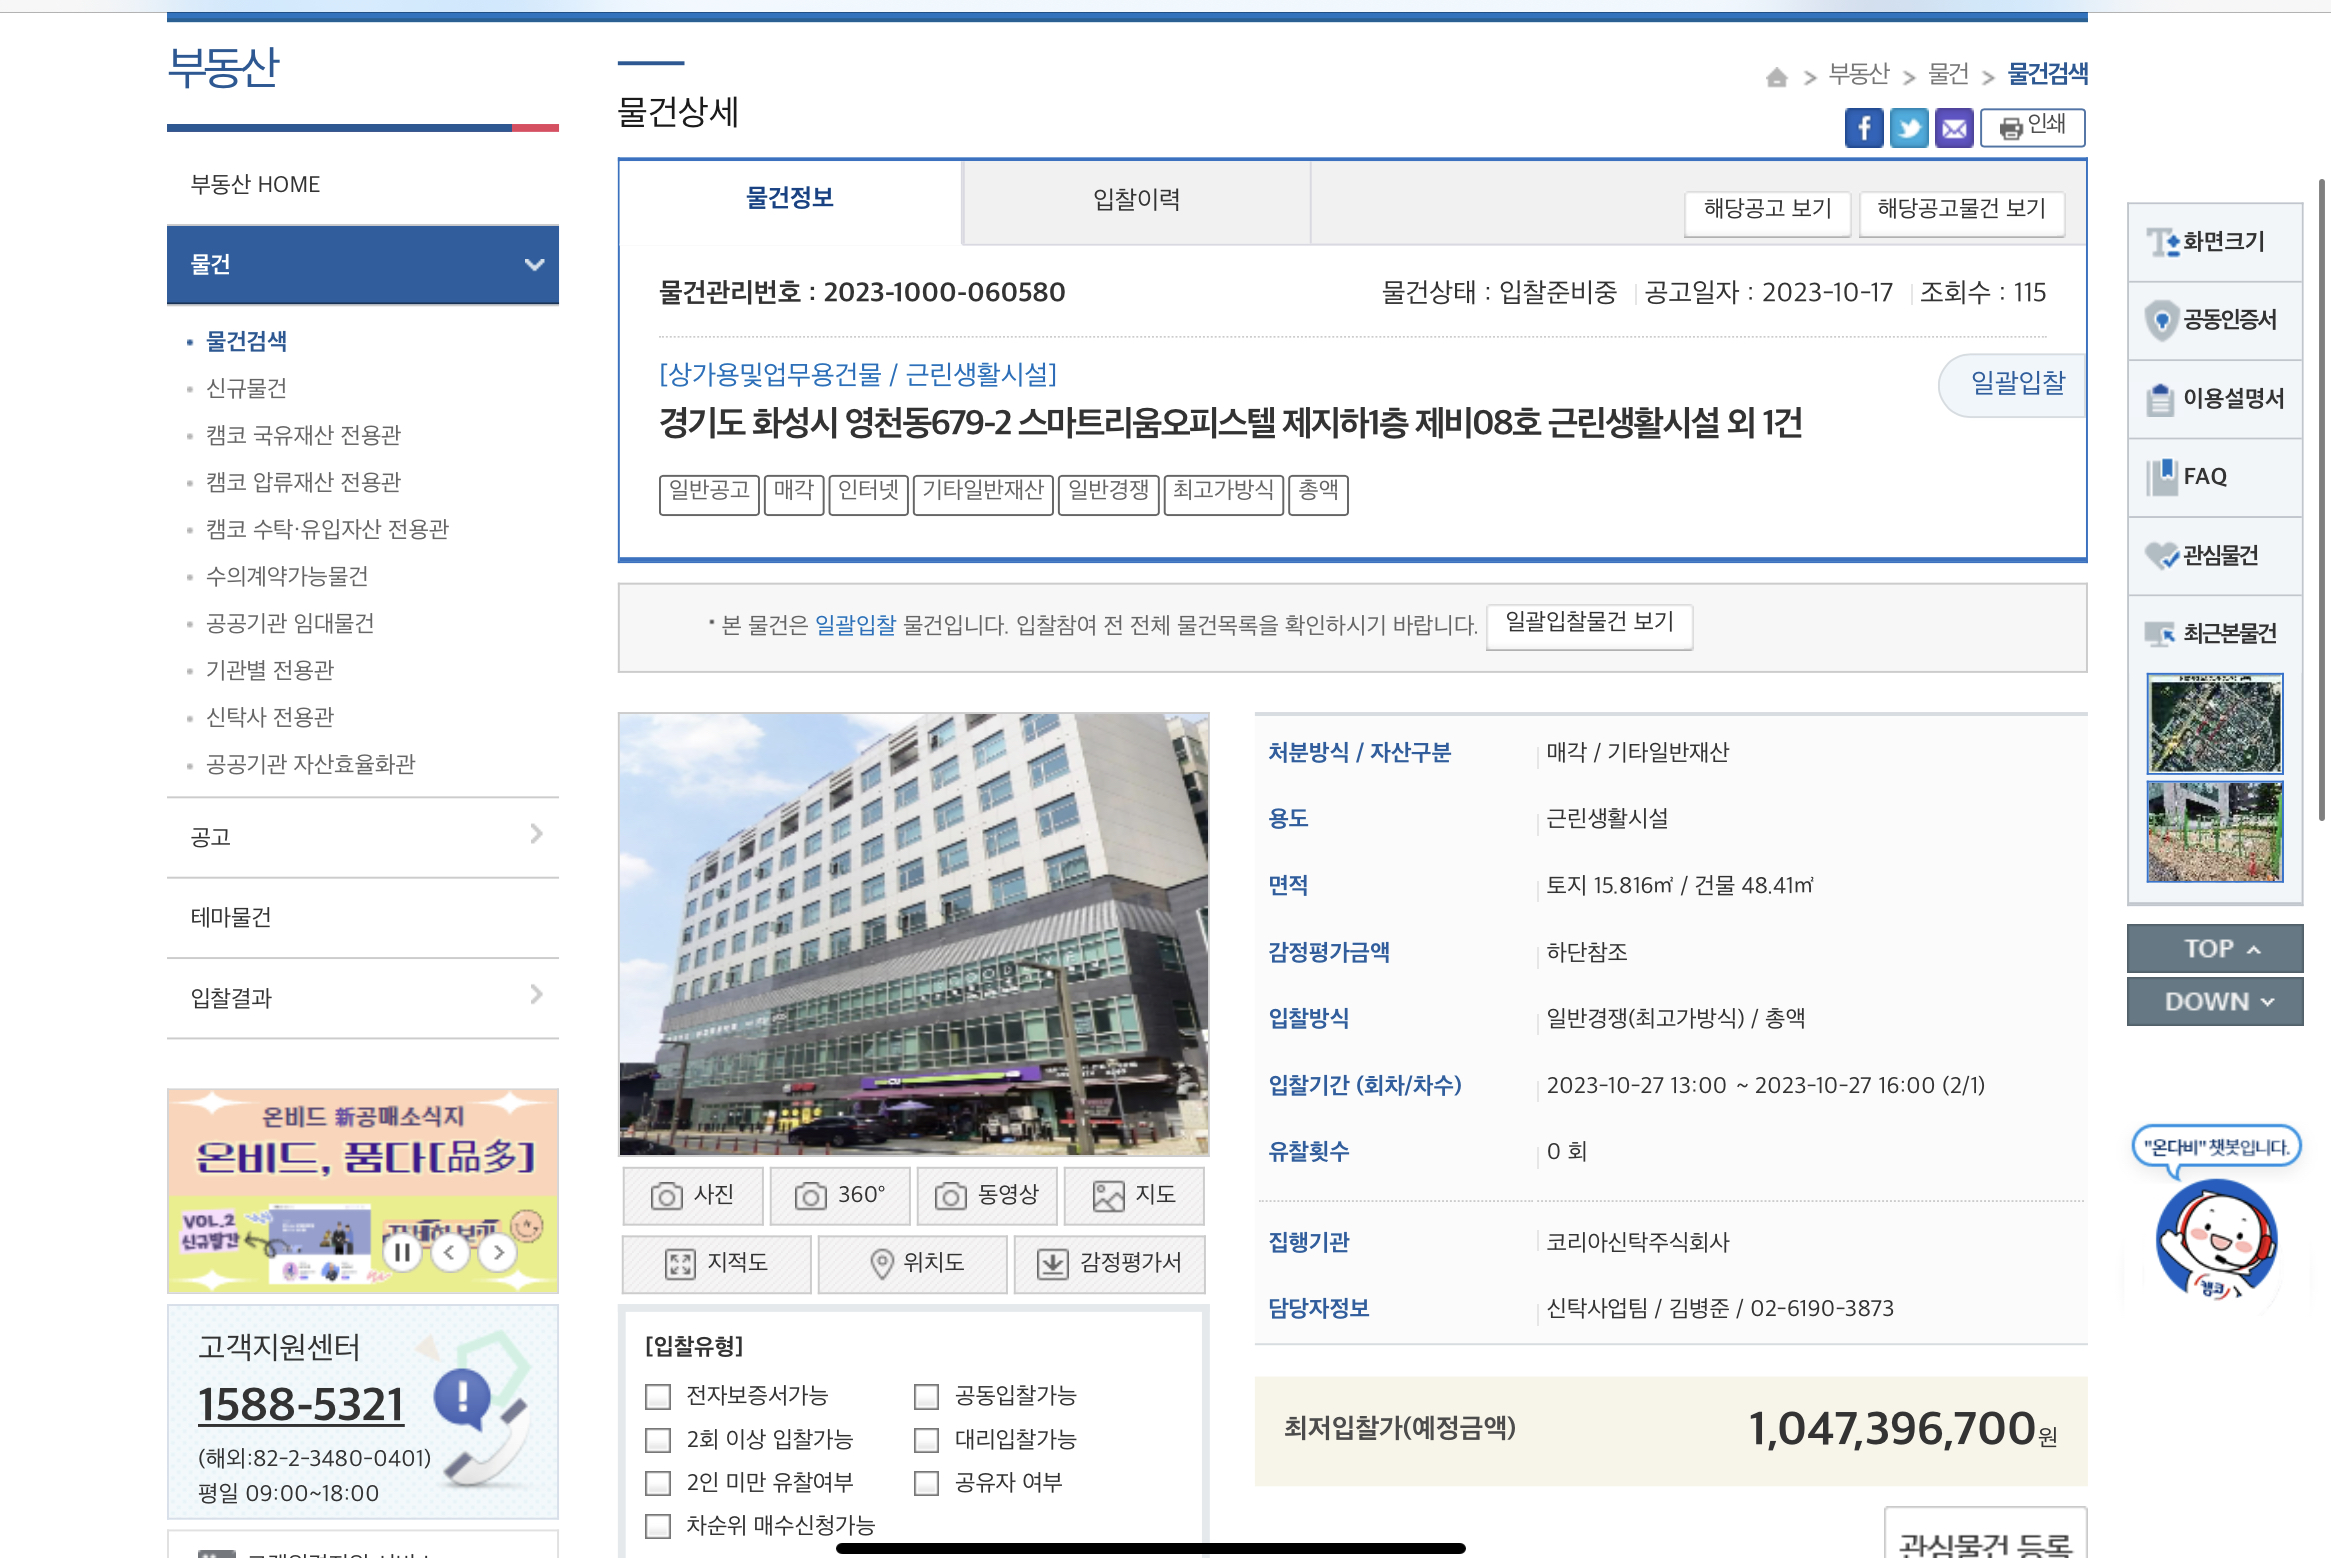This screenshot has width=2331, height=1558.
Task: Collapse the 물건 sidebar menu
Action: [x=535, y=265]
